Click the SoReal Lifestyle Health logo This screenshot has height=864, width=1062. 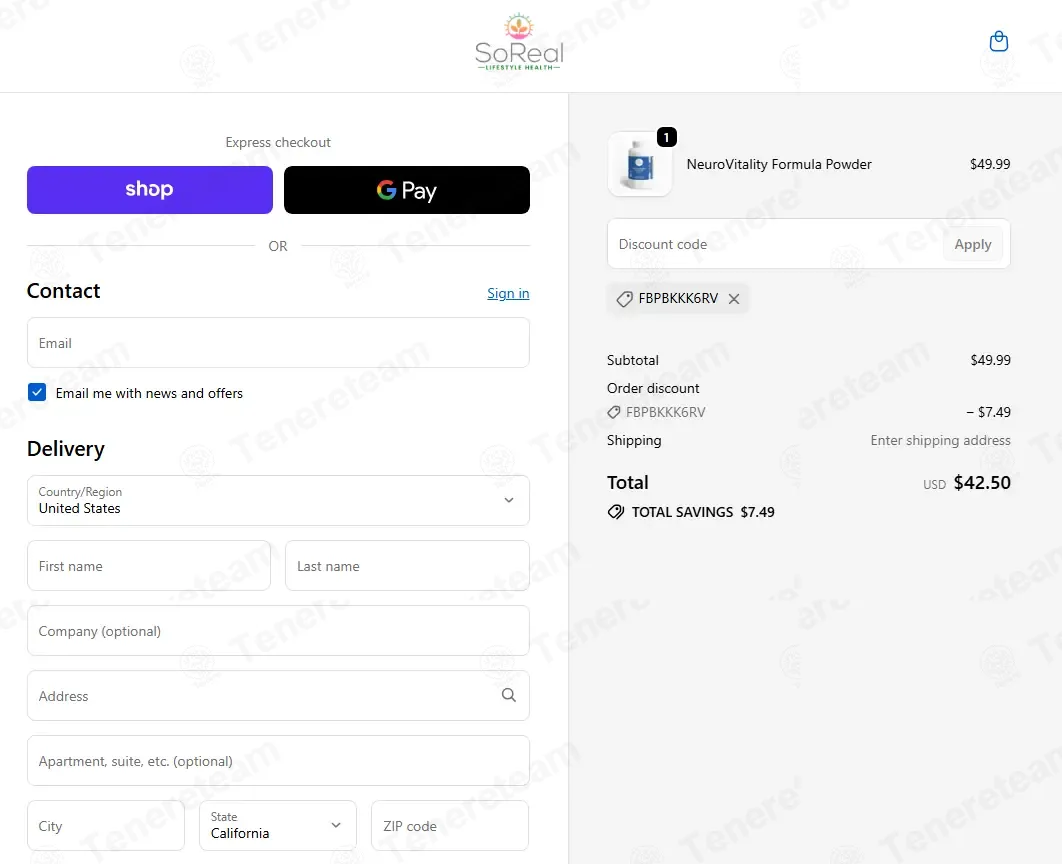pos(519,42)
